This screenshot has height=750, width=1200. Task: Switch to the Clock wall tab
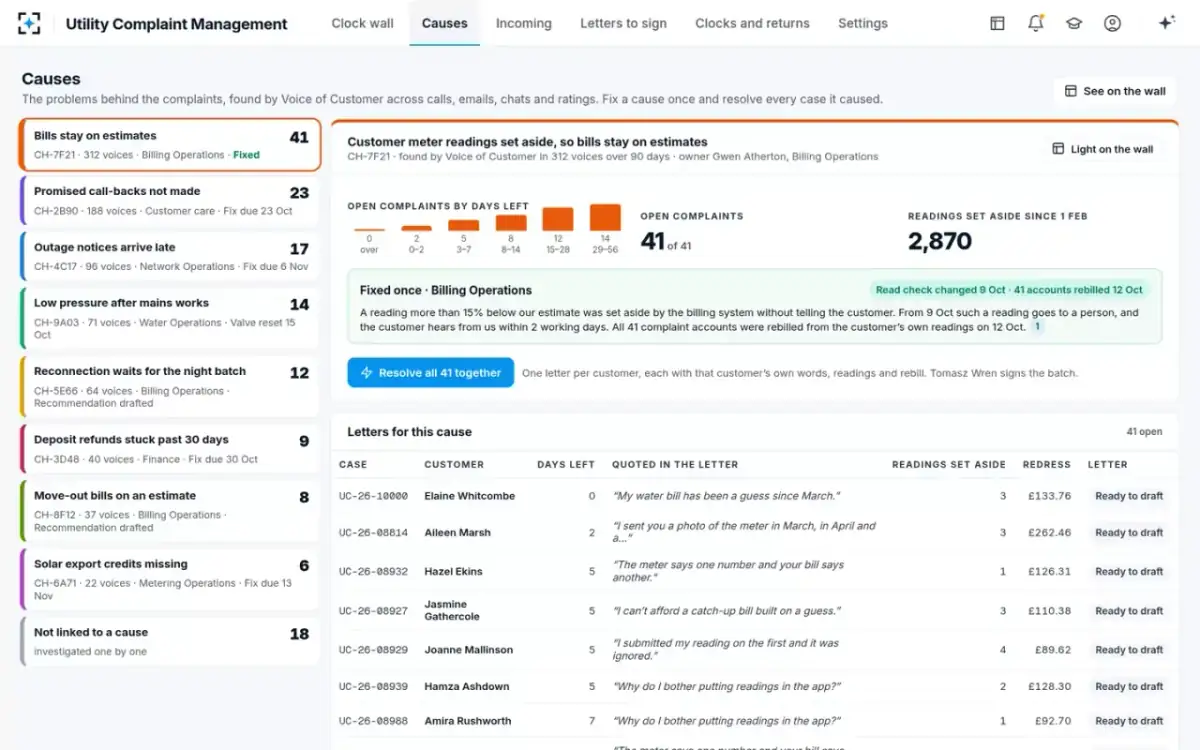(x=362, y=23)
